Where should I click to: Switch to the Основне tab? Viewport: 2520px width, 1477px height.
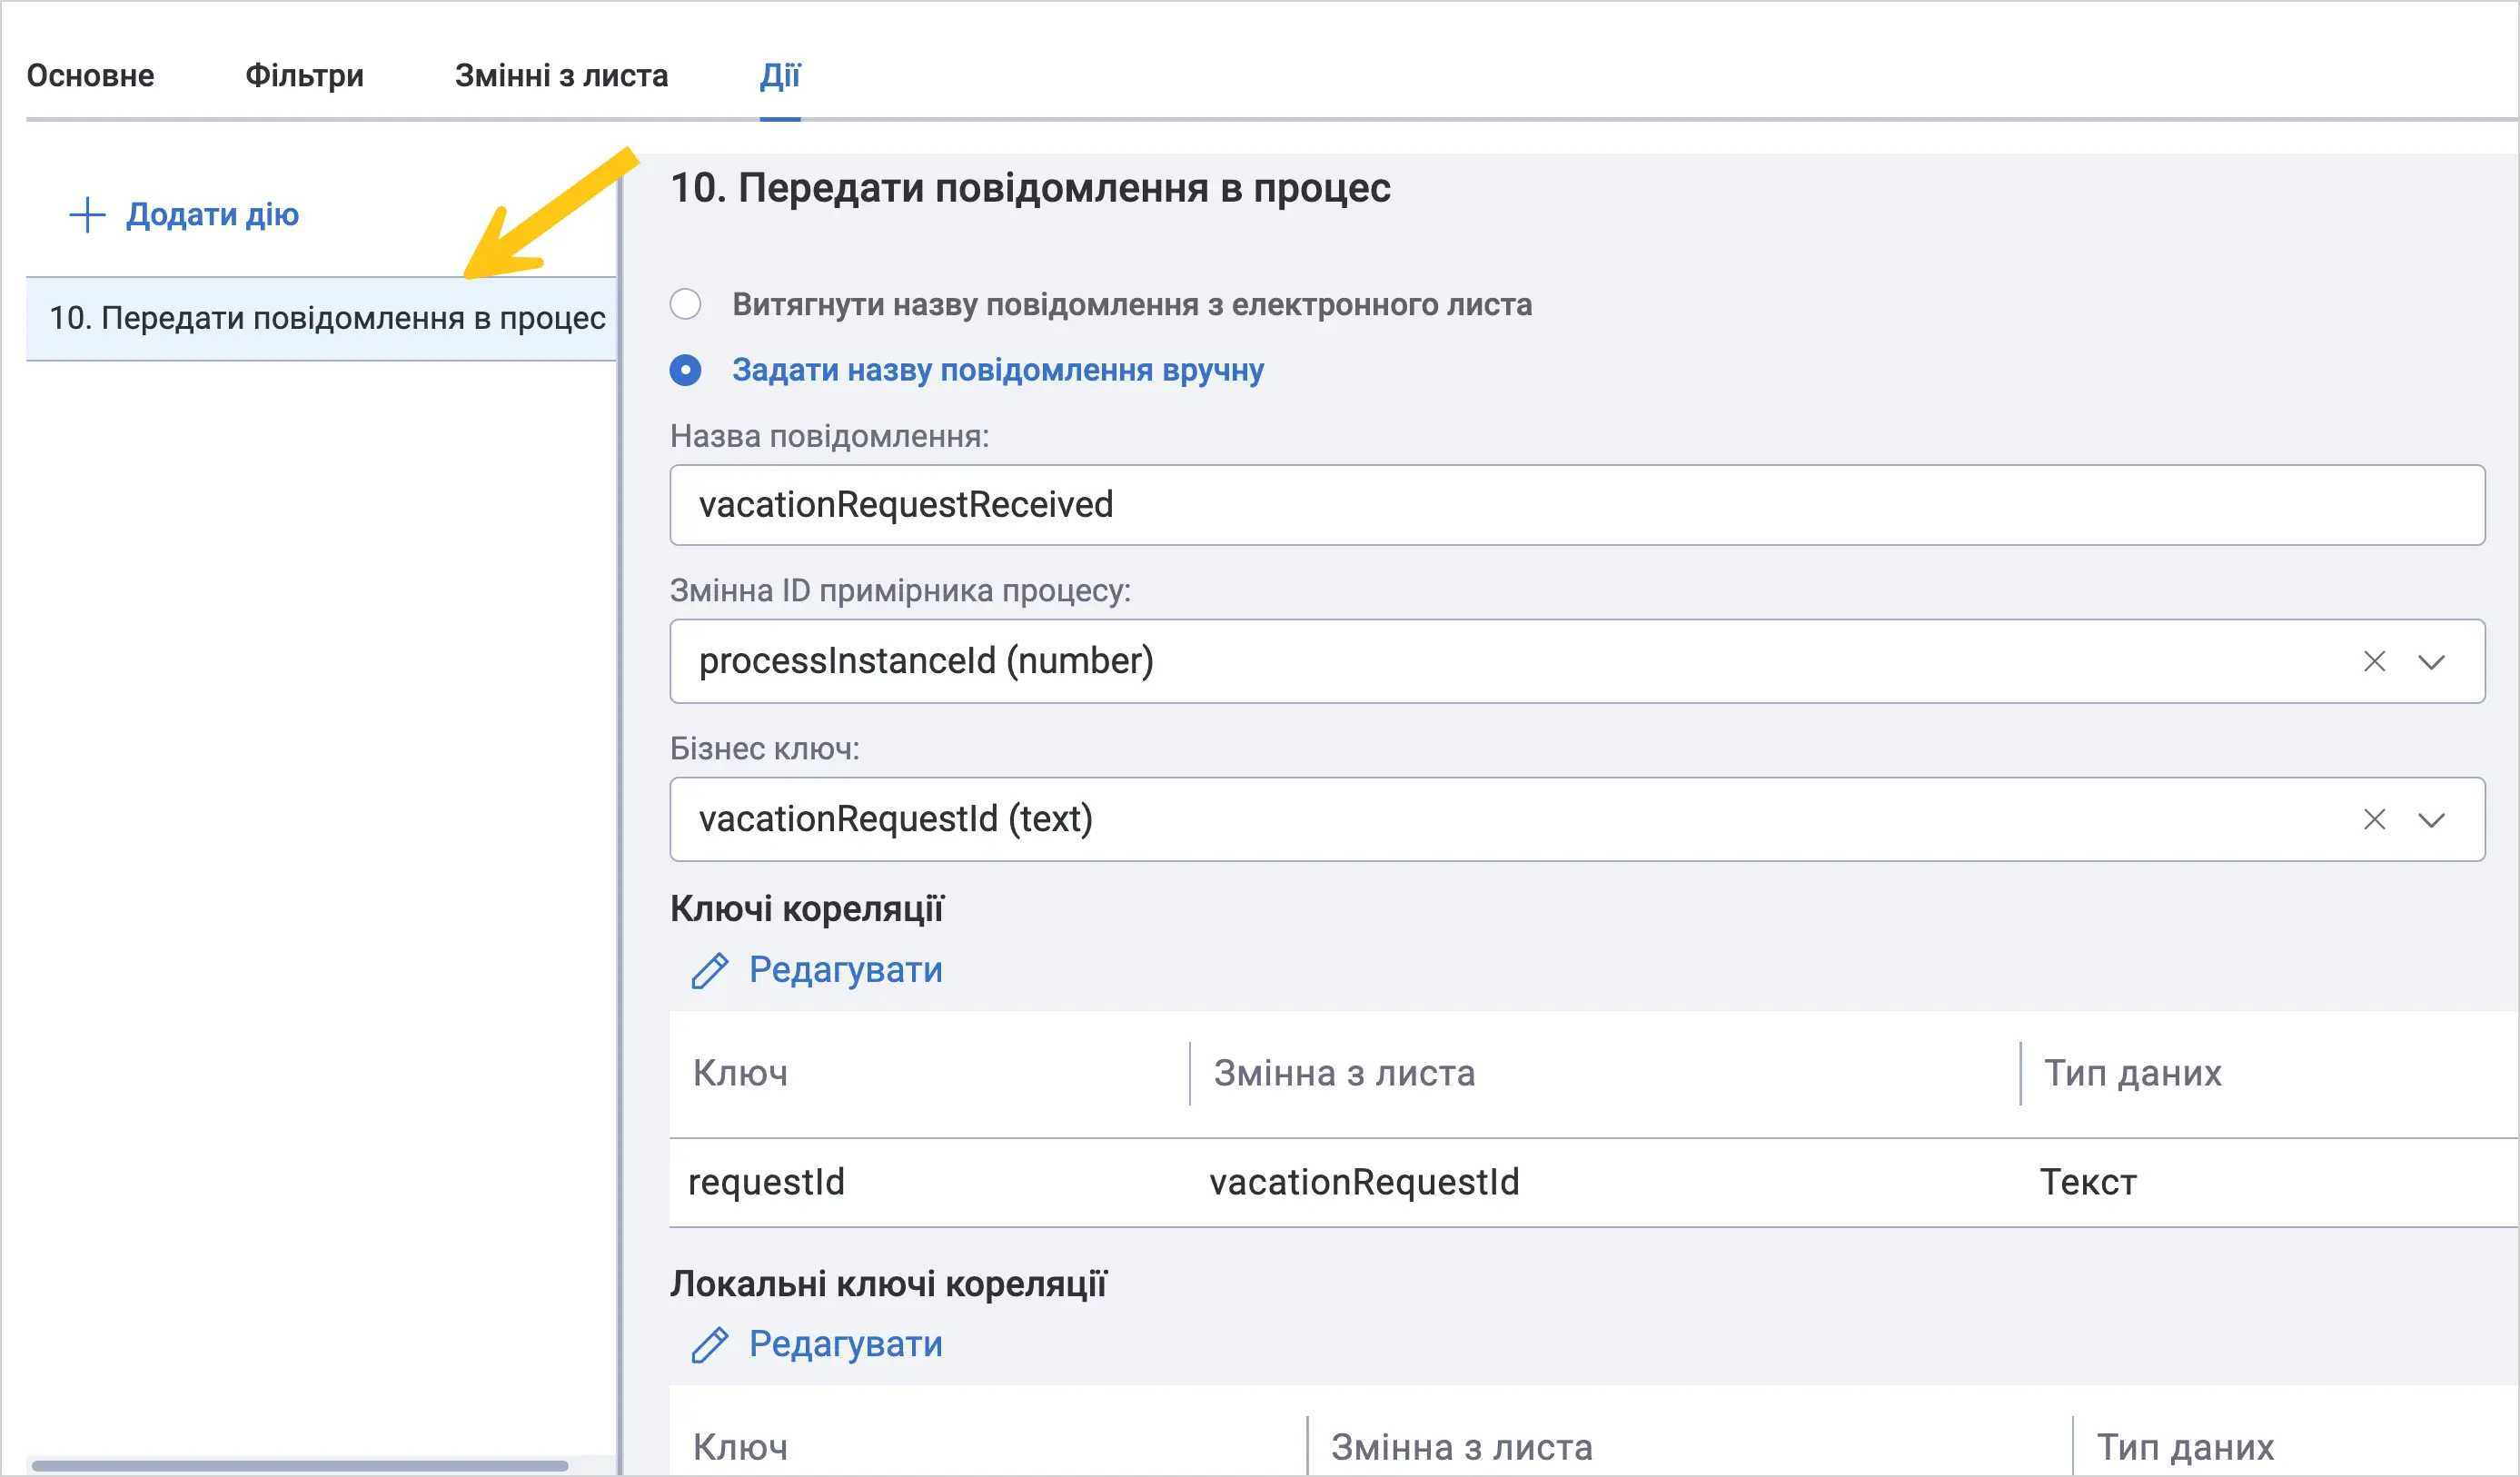coord(90,76)
